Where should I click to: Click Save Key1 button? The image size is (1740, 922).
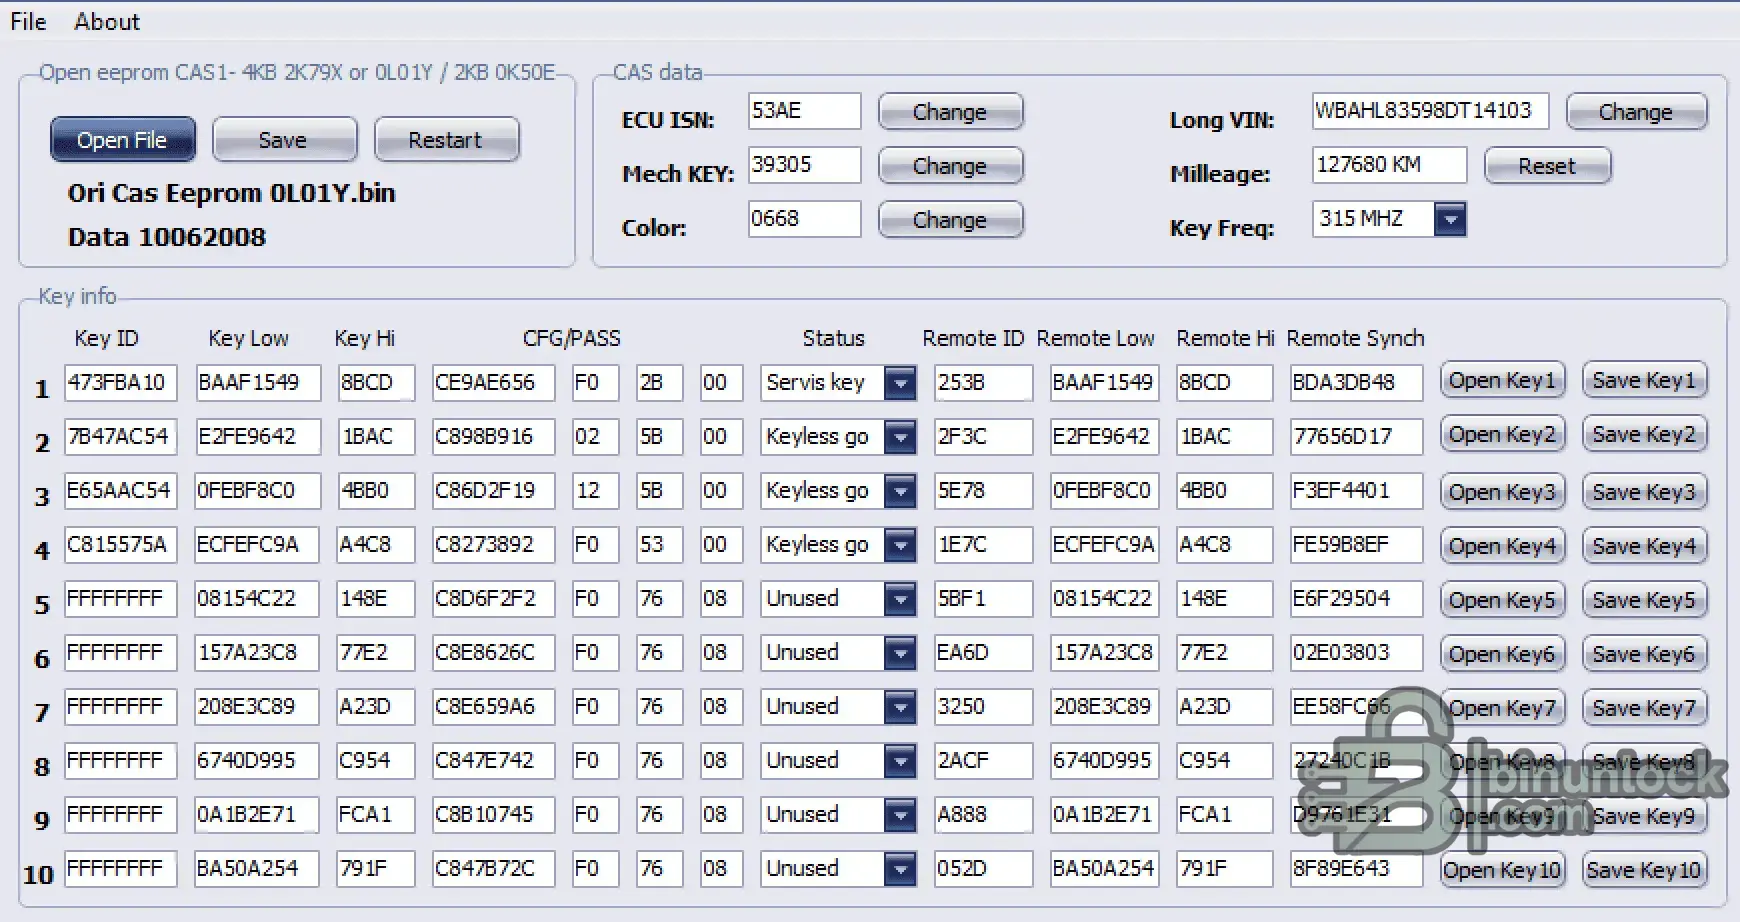point(1645,381)
